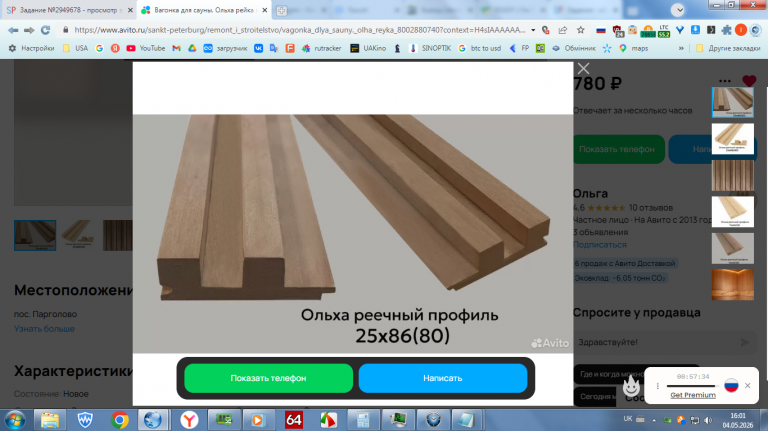Add listing to favorites with heart icon
The width and height of the screenshot is (768, 431).
point(749,81)
